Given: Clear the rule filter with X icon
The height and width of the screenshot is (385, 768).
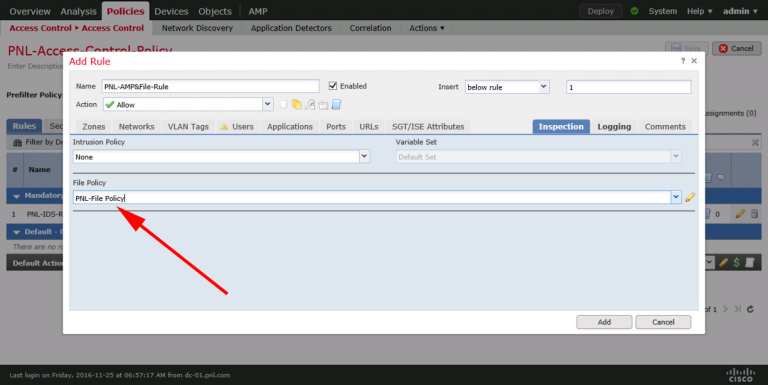Looking at the screenshot, I should coord(755,143).
